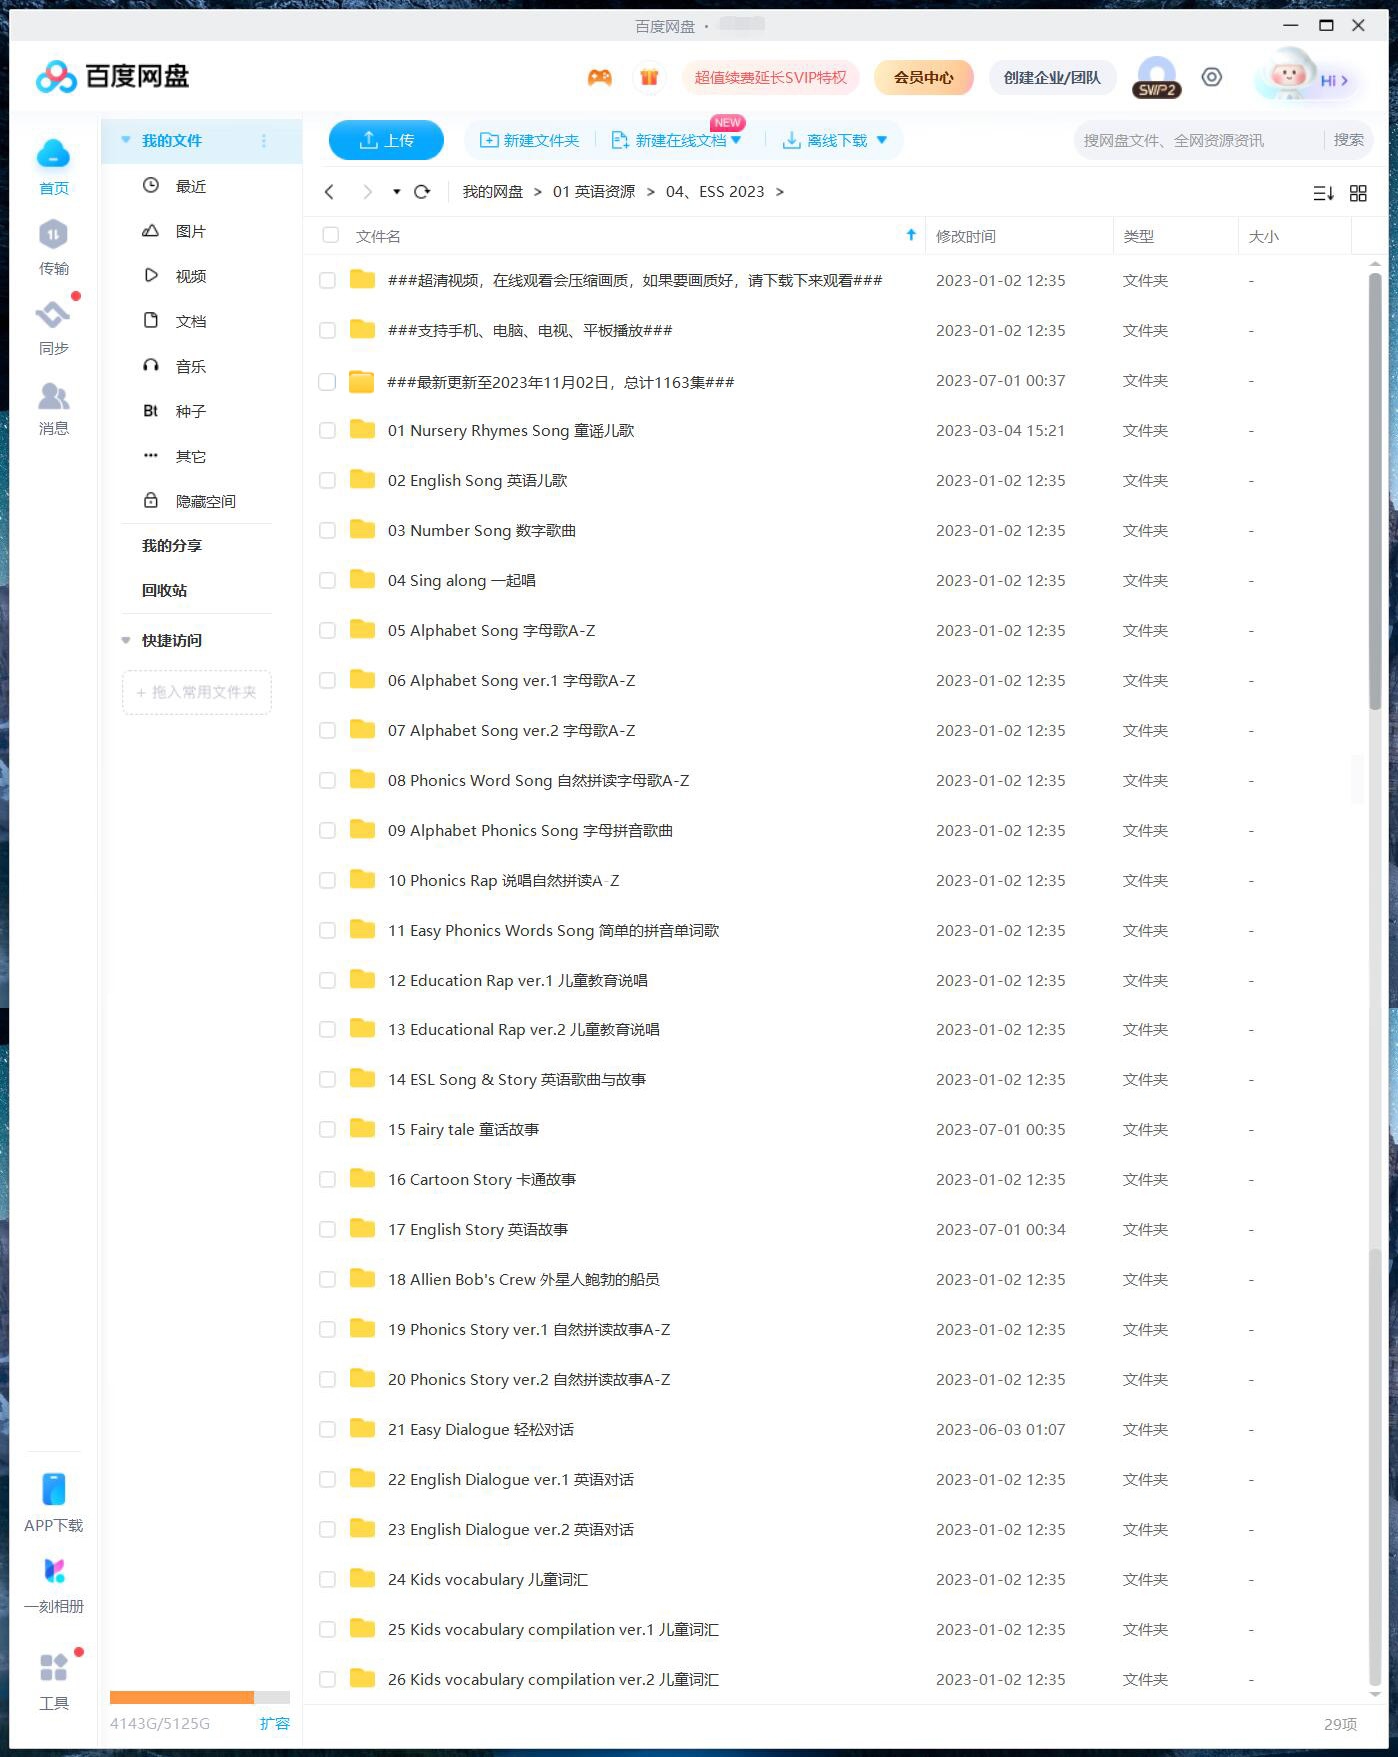Click the 扩容 expand storage link
This screenshot has height=1757, width=1398.
point(274,1723)
